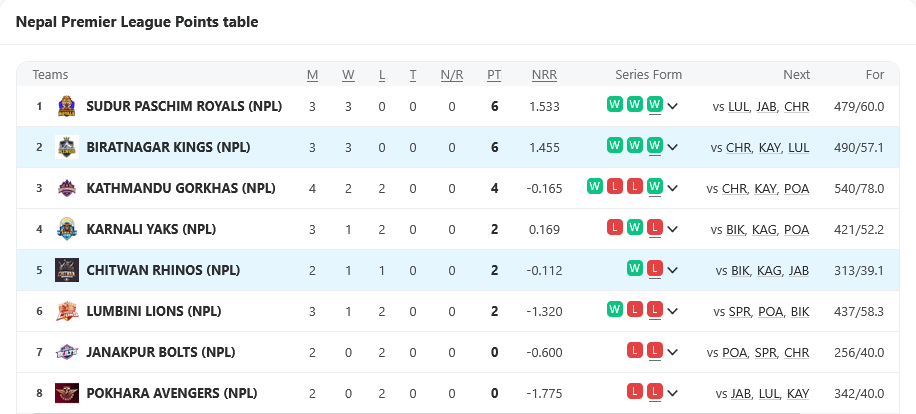Click first W badge in Kathmandu Gorkhas form
916x414 pixels.
(x=595, y=186)
